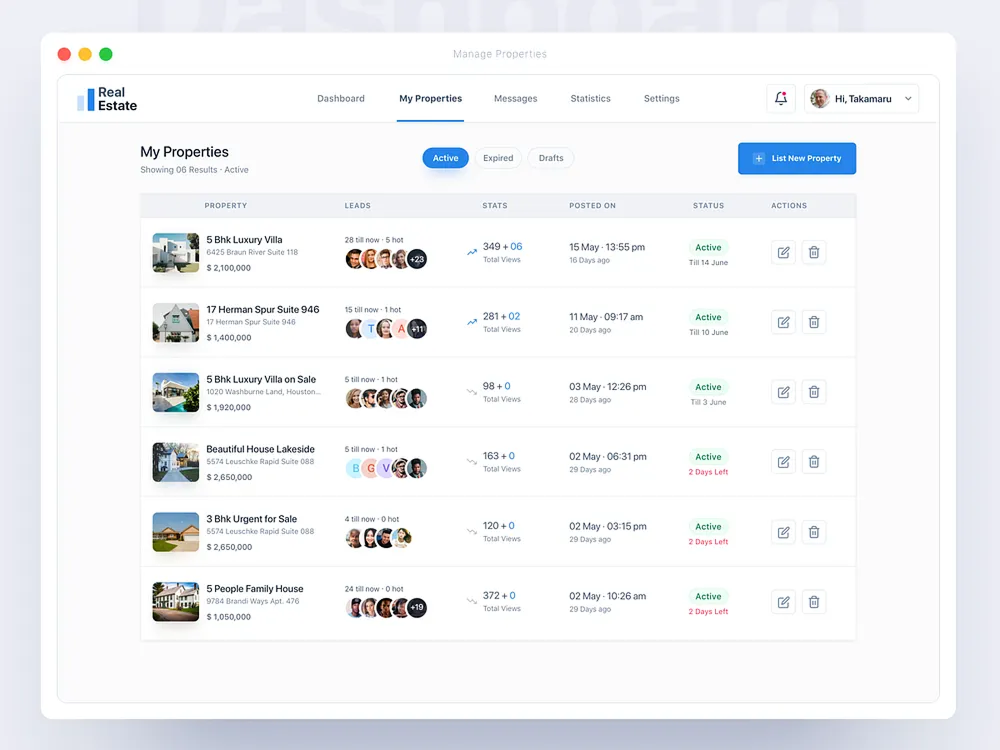Open the Beautiful House Lakeside thumbnail
Viewport: 1000px width, 750px height.
(176, 462)
